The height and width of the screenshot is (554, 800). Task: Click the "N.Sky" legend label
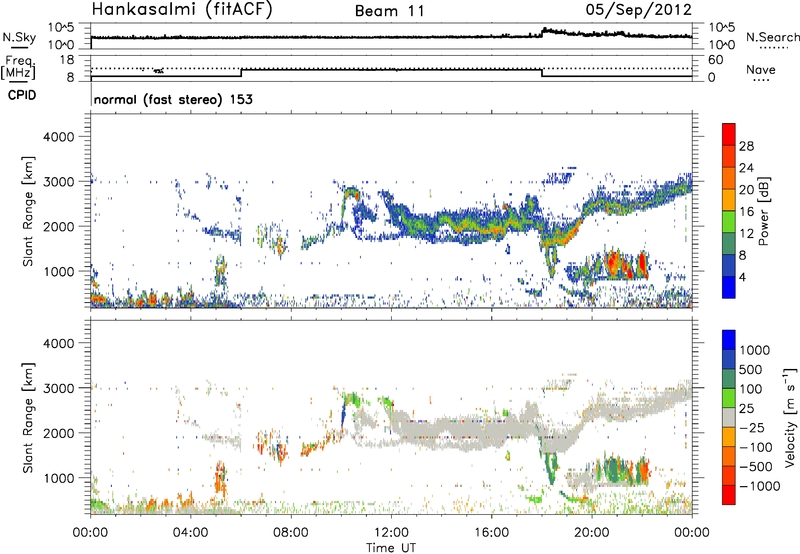click(19, 38)
